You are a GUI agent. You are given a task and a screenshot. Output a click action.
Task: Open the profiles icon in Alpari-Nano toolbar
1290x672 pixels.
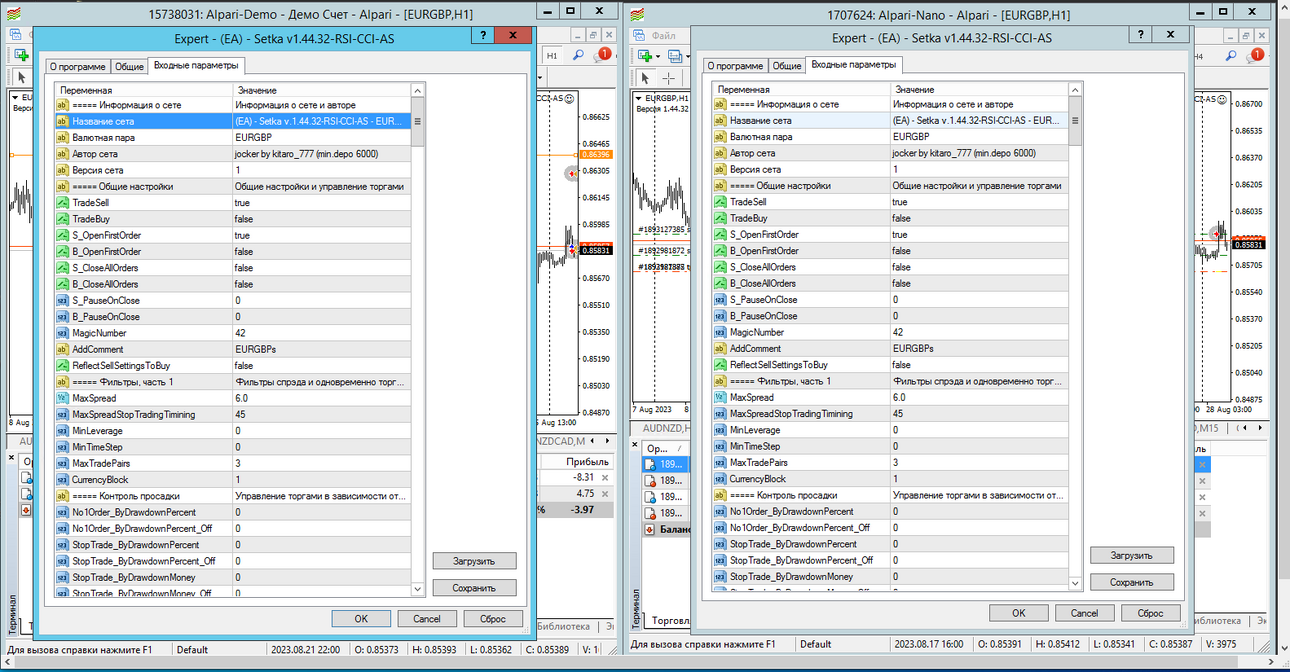coord(676,56)
